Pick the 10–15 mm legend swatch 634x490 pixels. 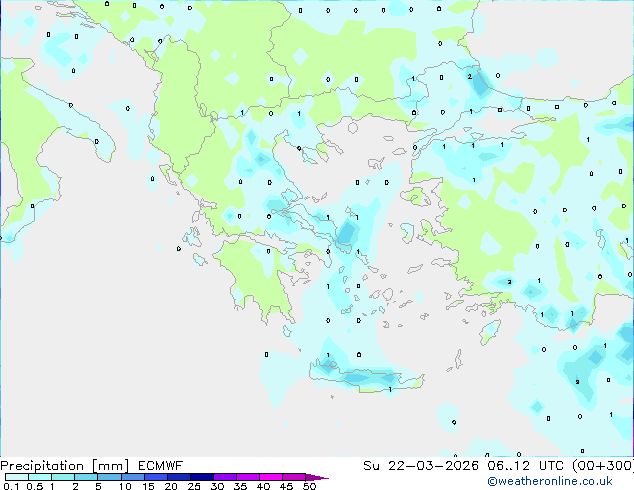(x=133, y=477)
